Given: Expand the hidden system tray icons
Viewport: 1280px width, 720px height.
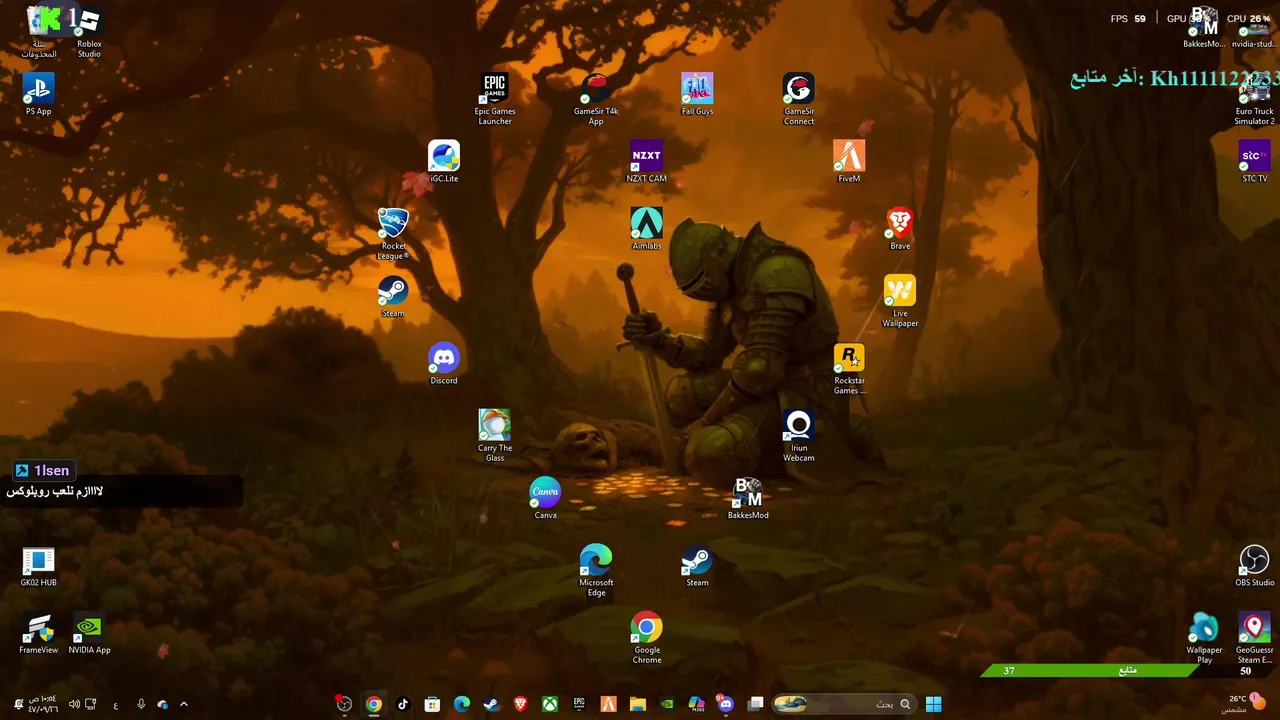Looking at the screenshot, I should 183,704.
